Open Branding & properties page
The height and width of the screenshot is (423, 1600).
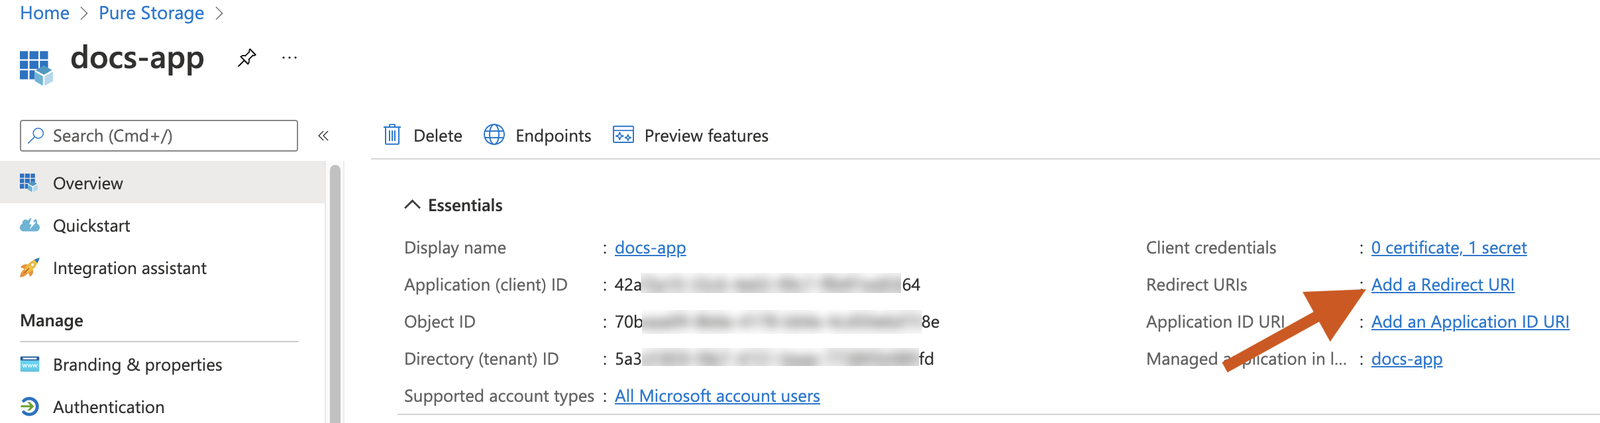tap(137, 365)
